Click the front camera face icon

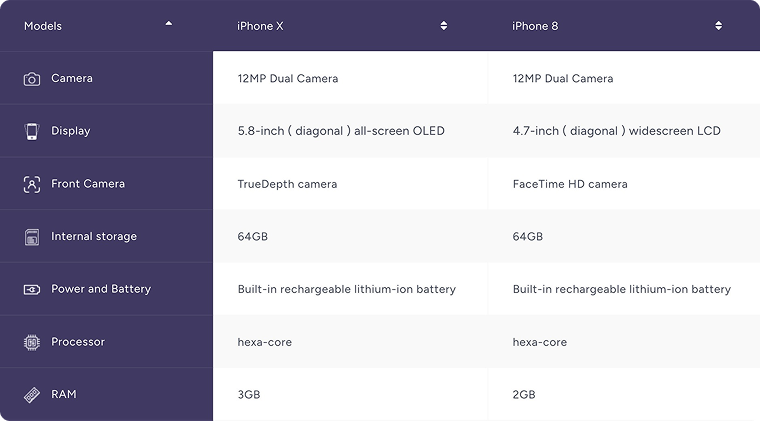pyautogui.click(x=32, y=184)
